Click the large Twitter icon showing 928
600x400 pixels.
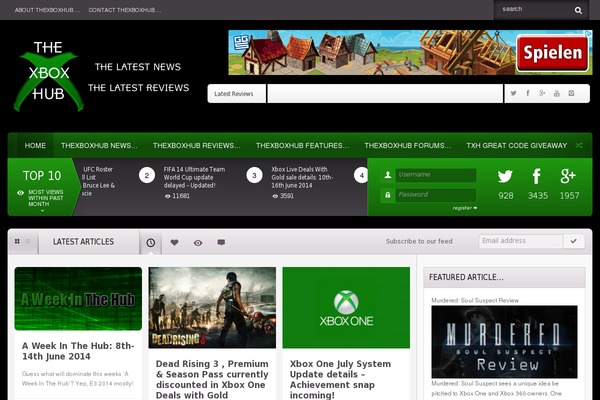505,176
